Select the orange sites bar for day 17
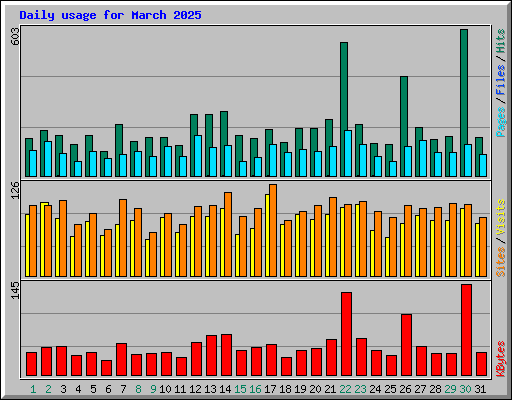The width and height of the screenshot is (512, 400). tap(273, 230)
